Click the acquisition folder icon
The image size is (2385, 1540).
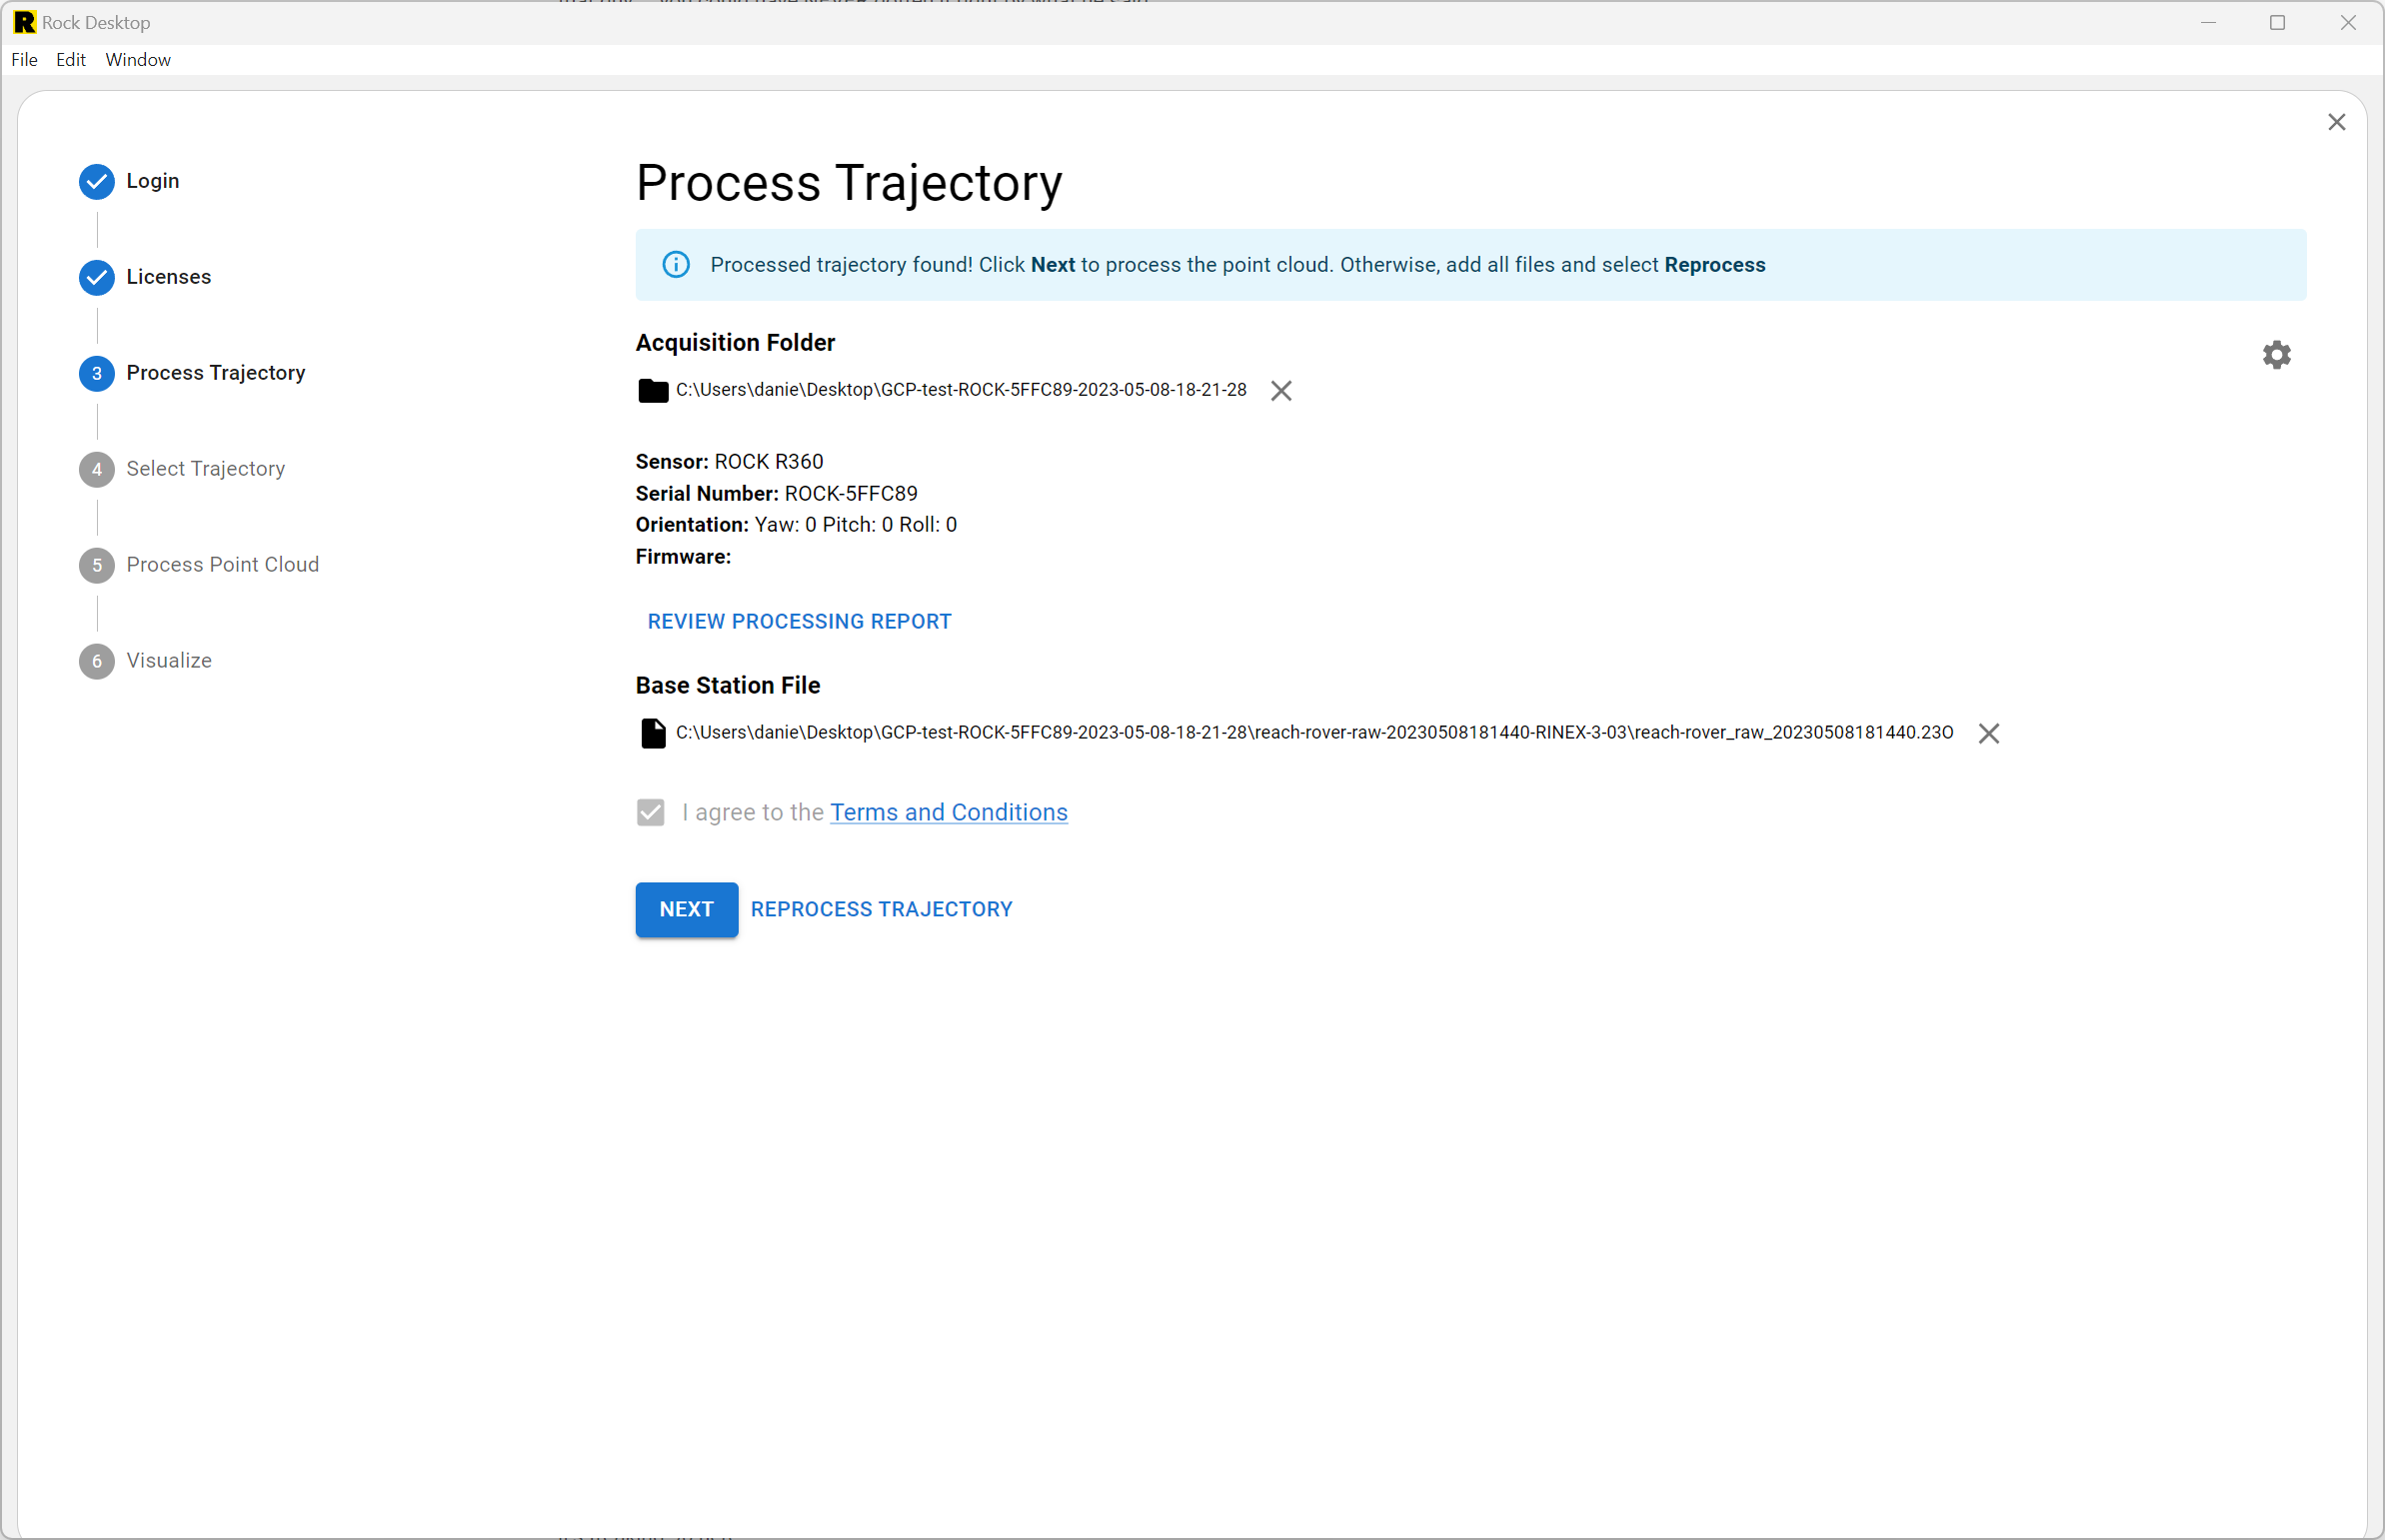point(653,390)
